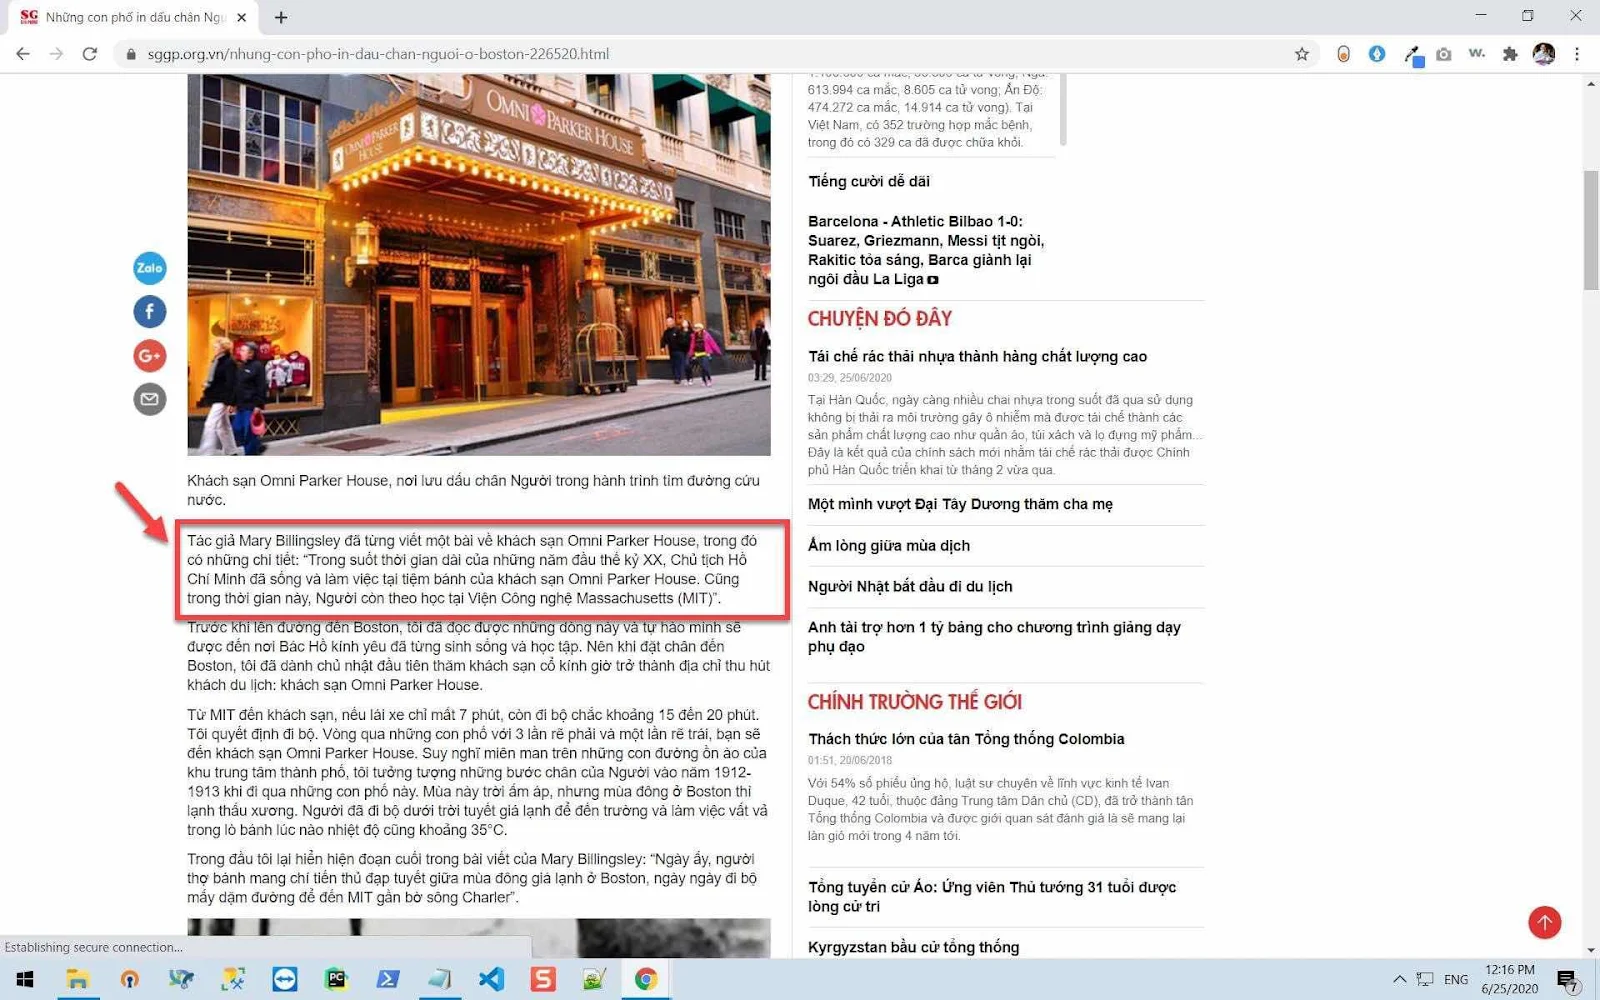
Task: View site information padlock icon
Action: tap(130, 54)
